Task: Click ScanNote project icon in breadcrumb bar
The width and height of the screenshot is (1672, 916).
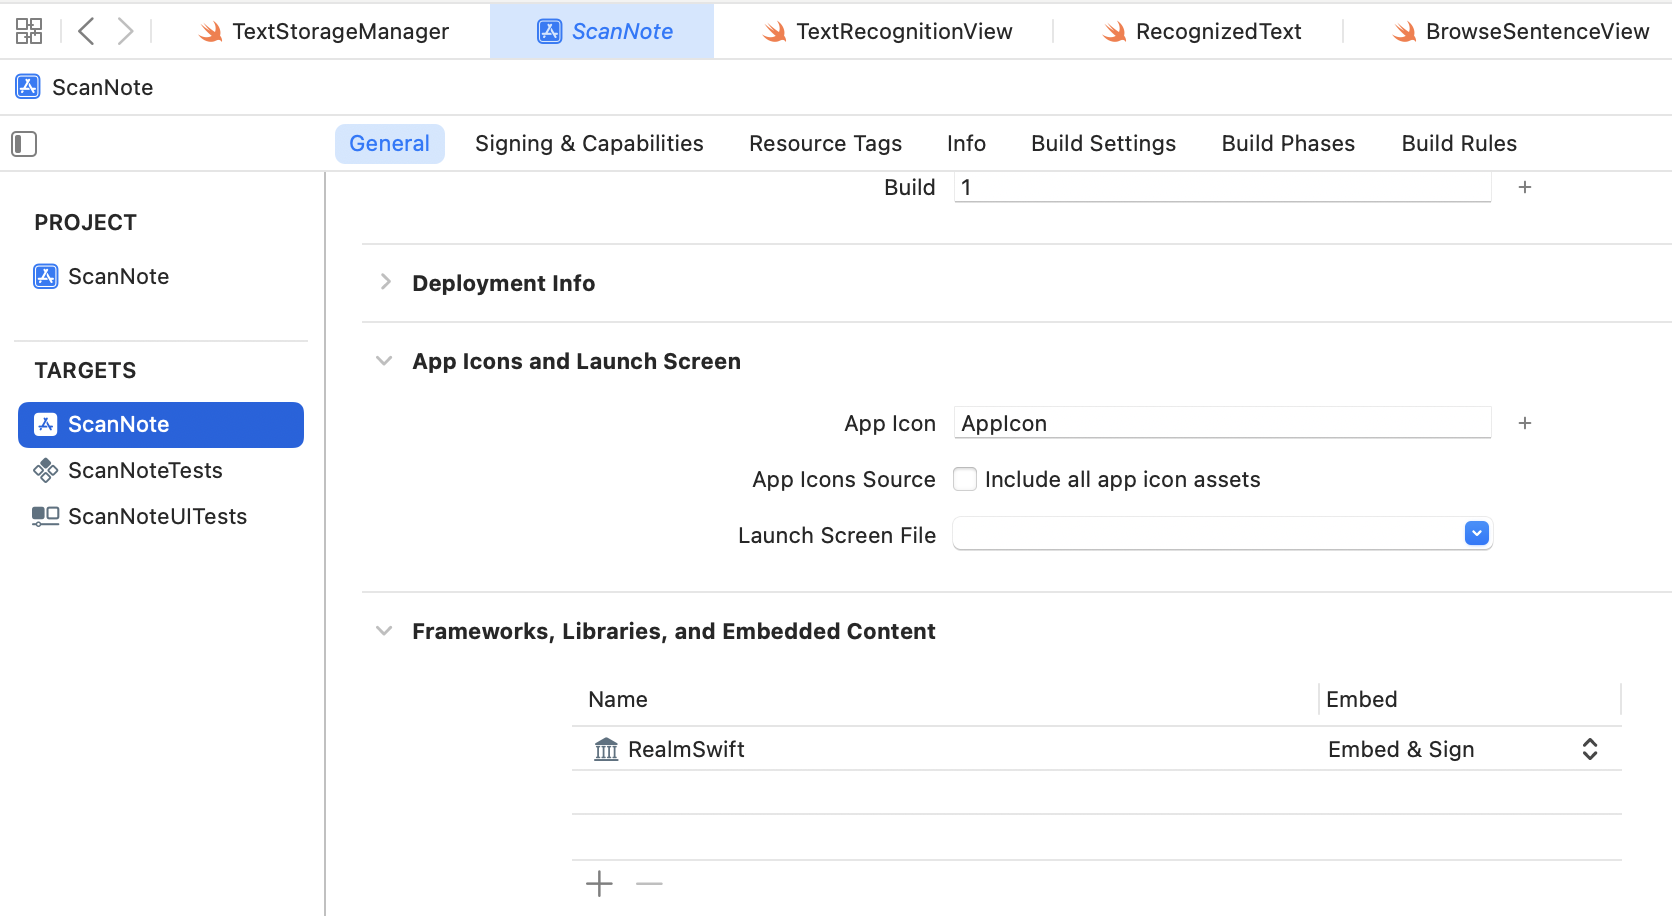Action: click(x=28, y=87)
